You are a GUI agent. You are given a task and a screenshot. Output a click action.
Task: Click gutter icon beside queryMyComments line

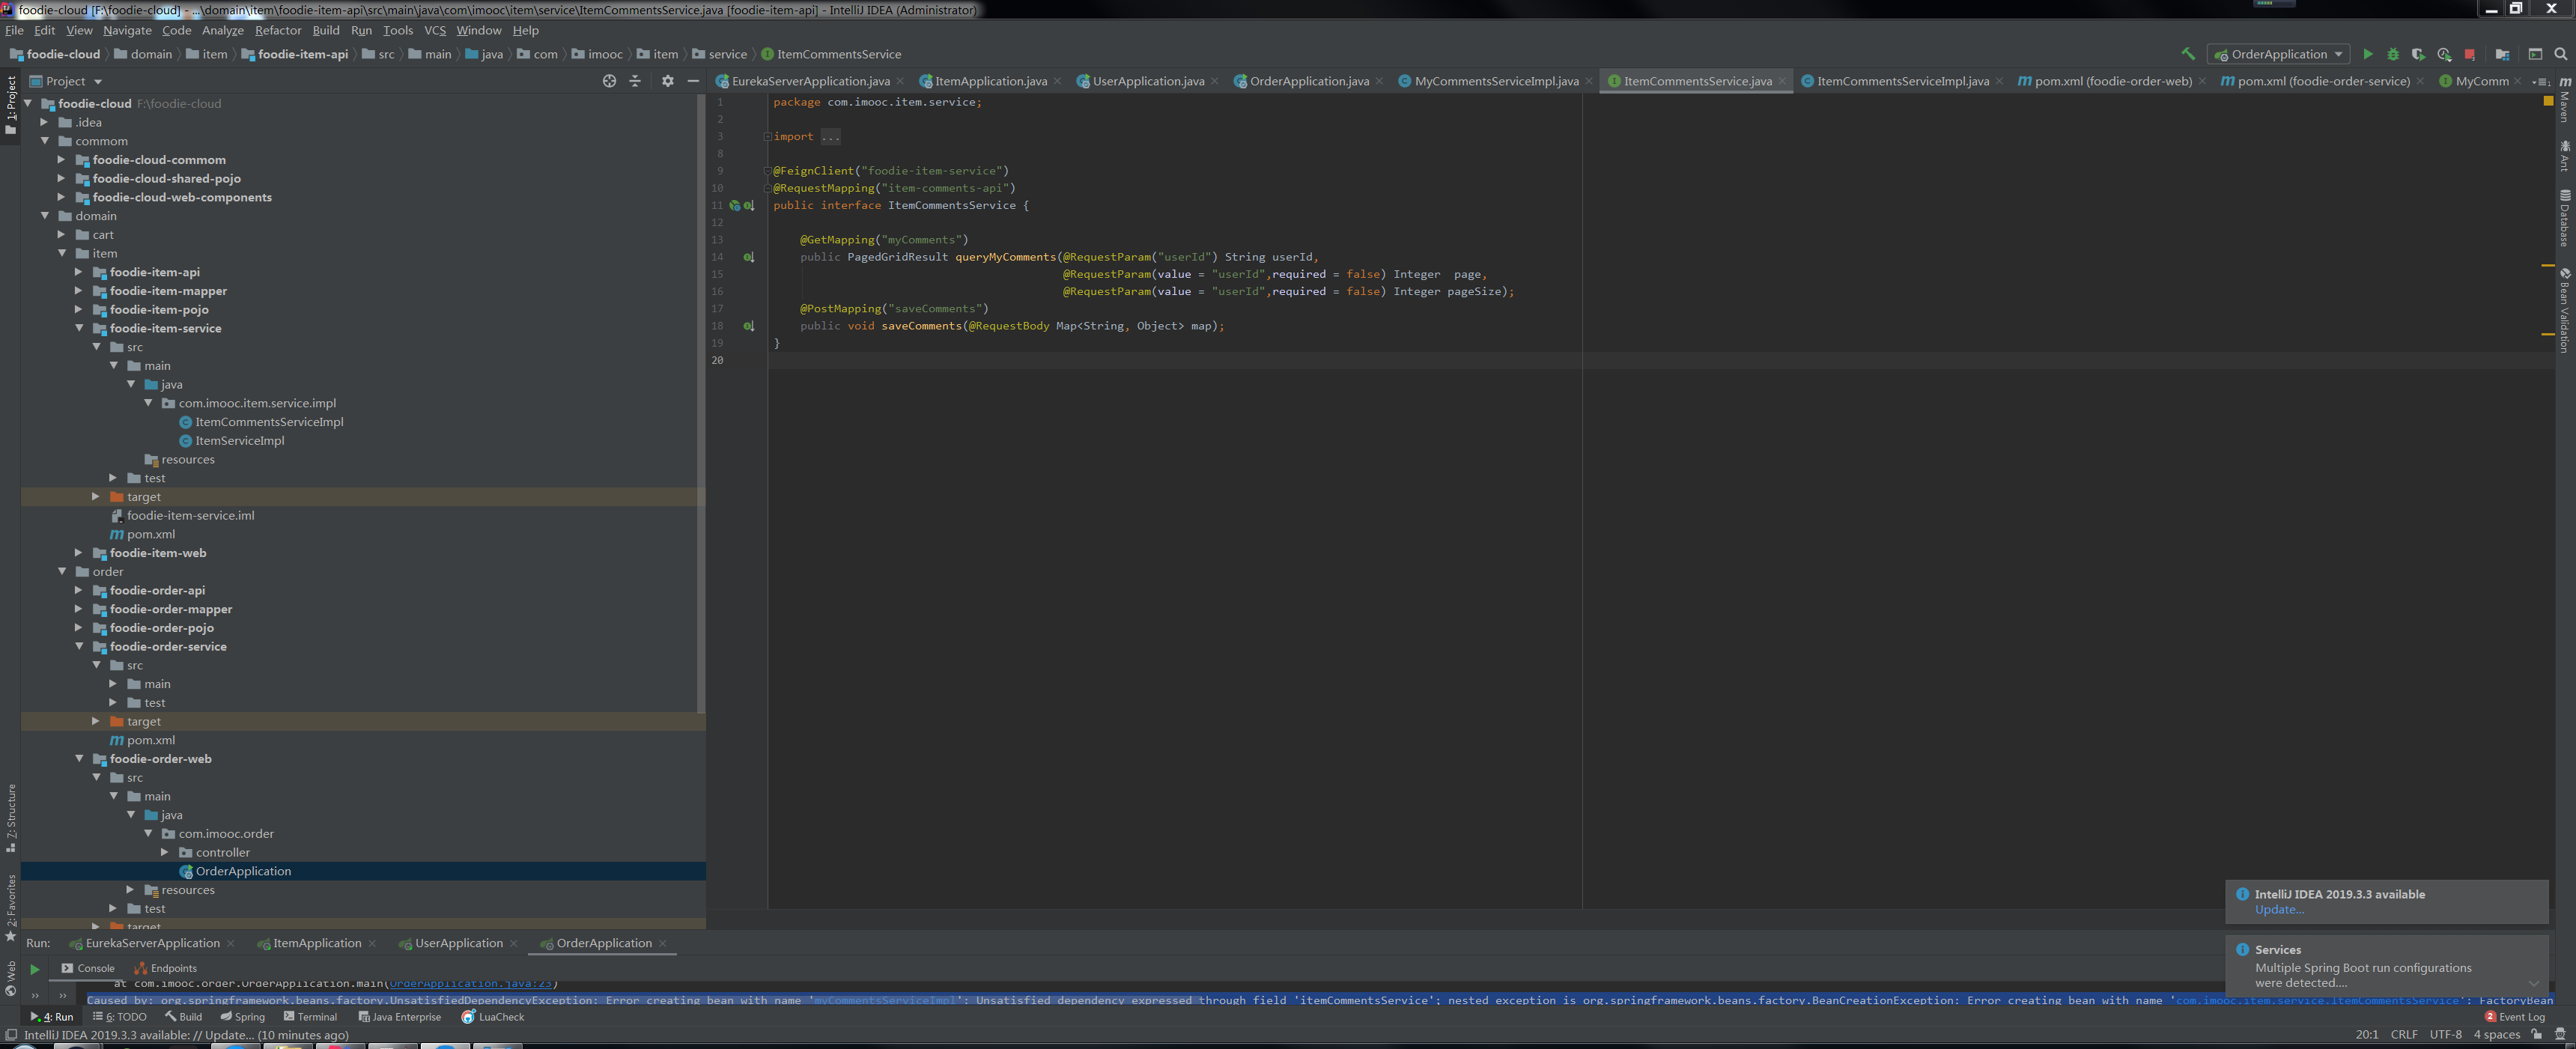click(x=748, y=257)
